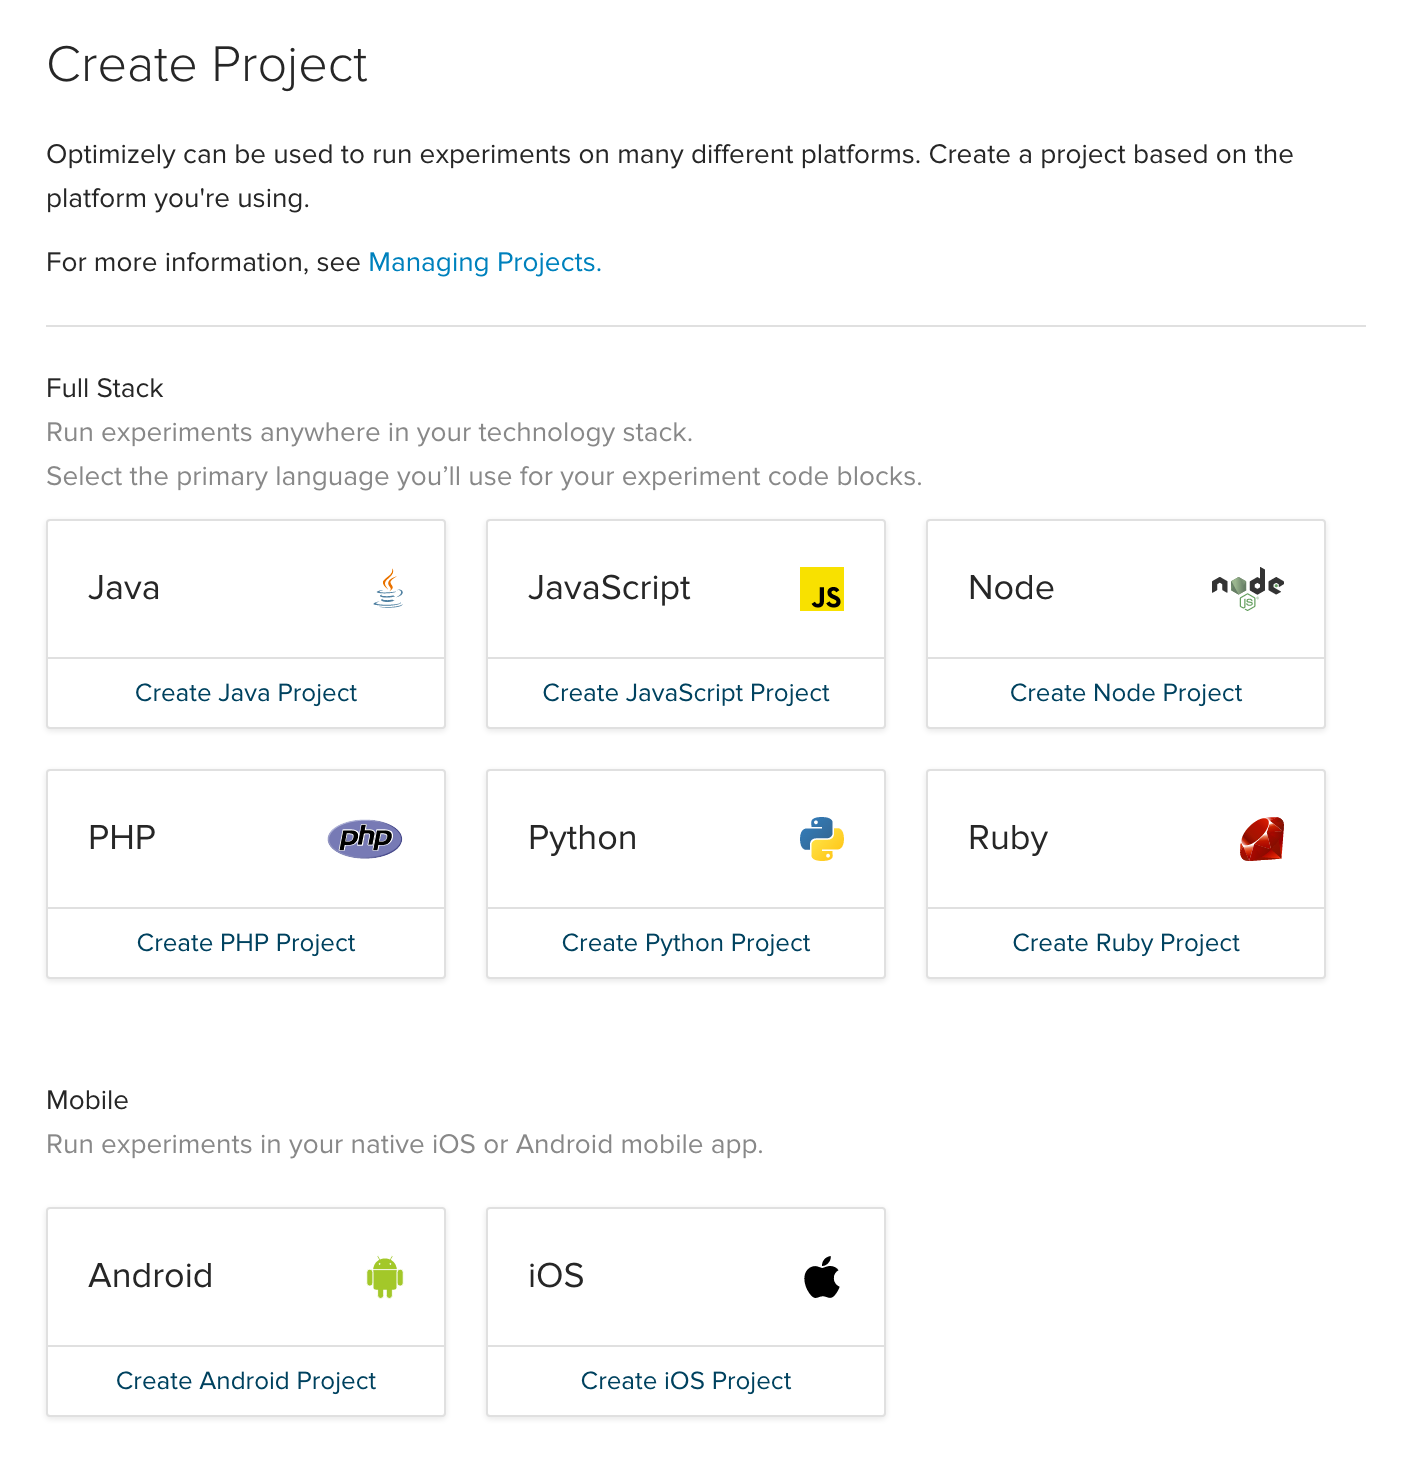Click Create iOS Project
Viewport: 1411px width, 1468px height.
686,1381
